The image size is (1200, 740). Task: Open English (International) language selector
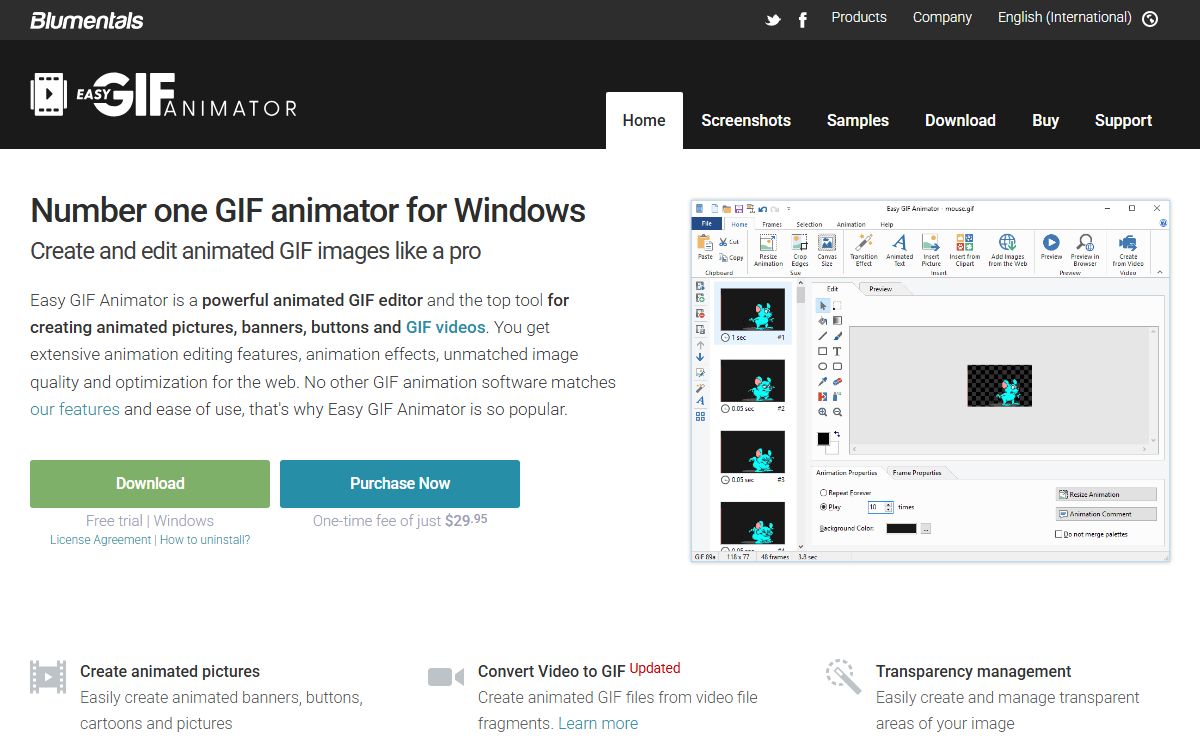pyautogui.click(x=1077, y=18)
